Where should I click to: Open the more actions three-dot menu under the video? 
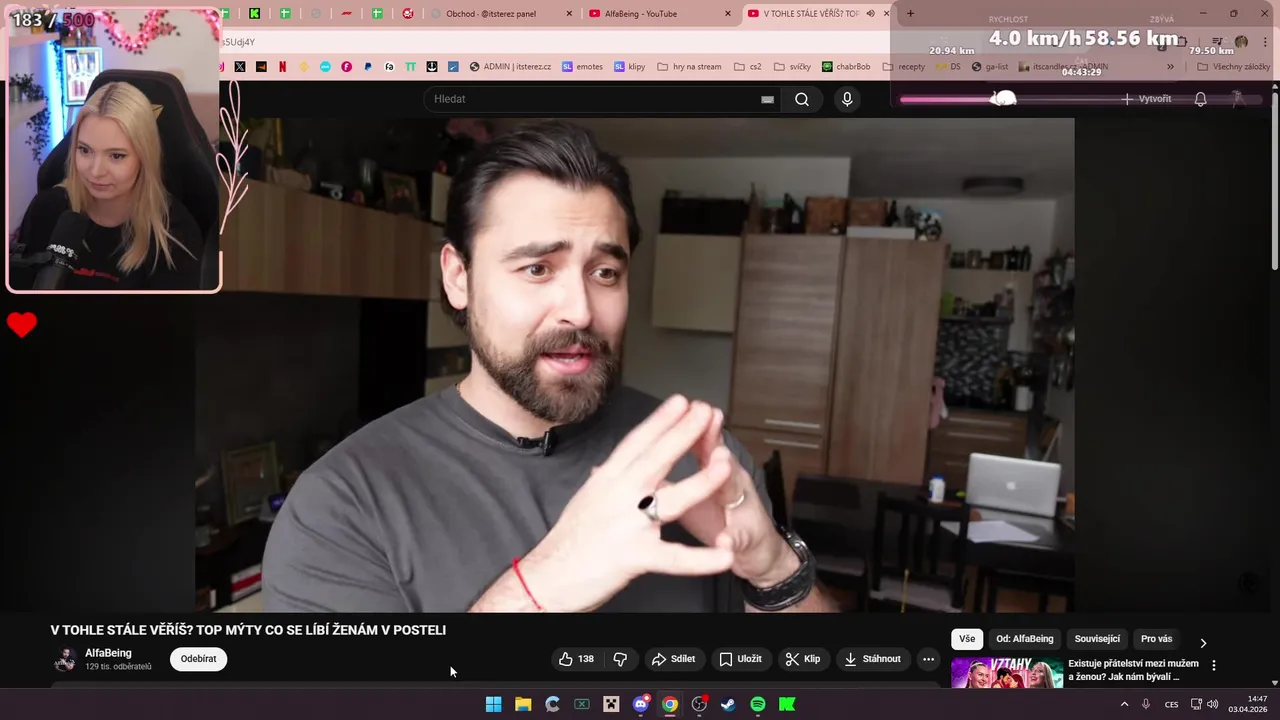(x=928, y=659)
